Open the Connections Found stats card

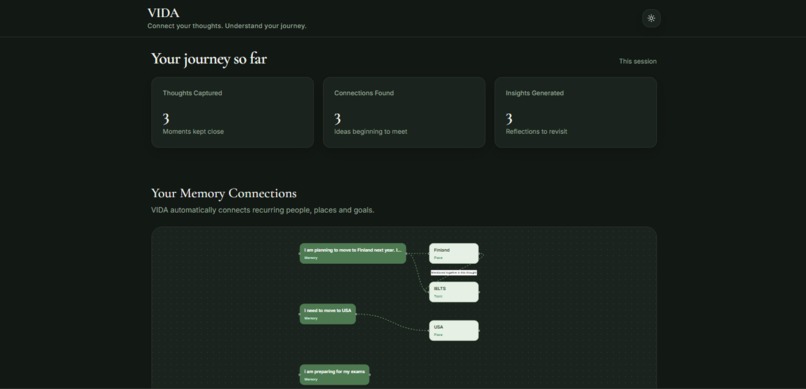tap(404, 113)
